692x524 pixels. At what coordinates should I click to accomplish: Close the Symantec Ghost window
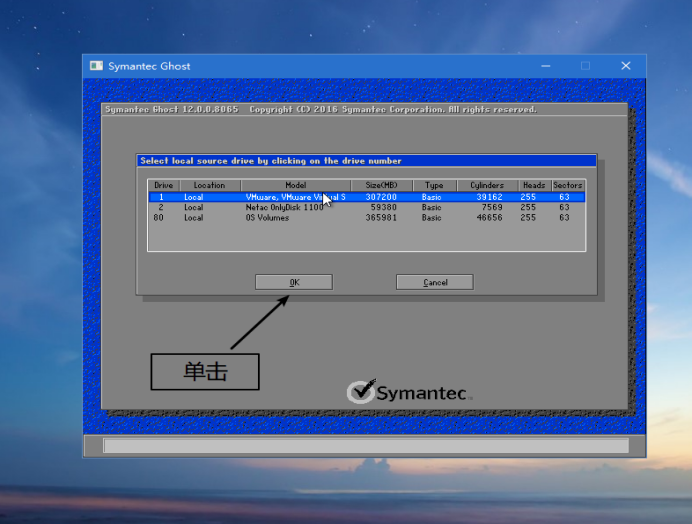[626, 66]
